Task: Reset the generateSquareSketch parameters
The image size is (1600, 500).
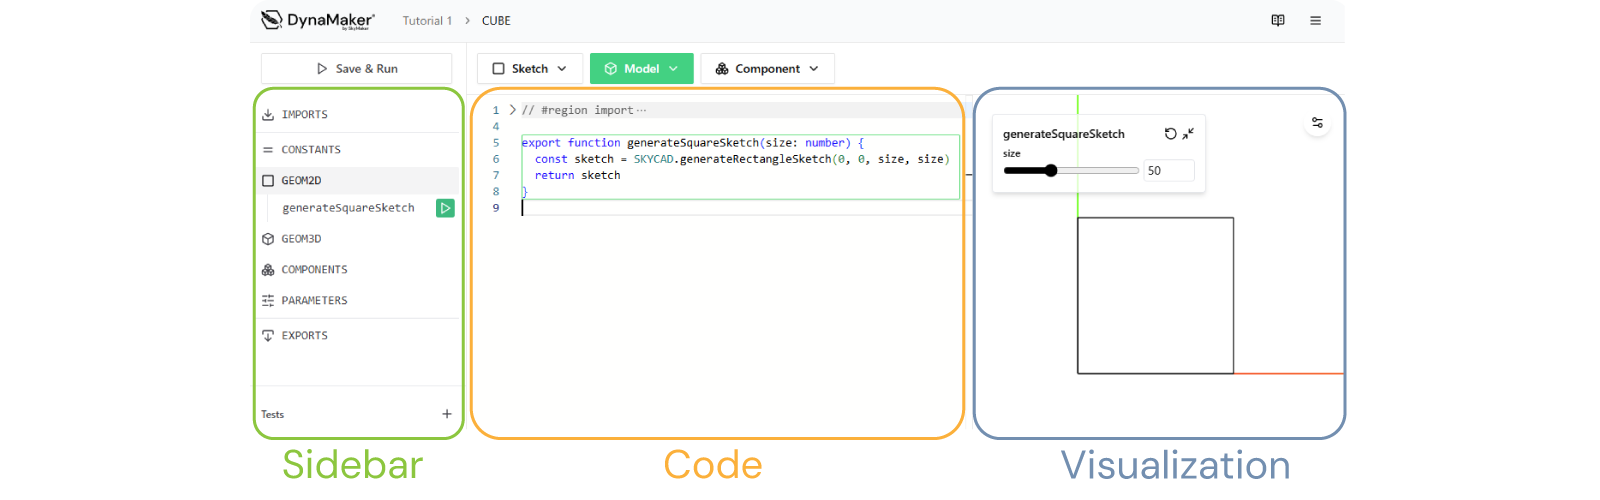Action: (x=1170, y=134)
